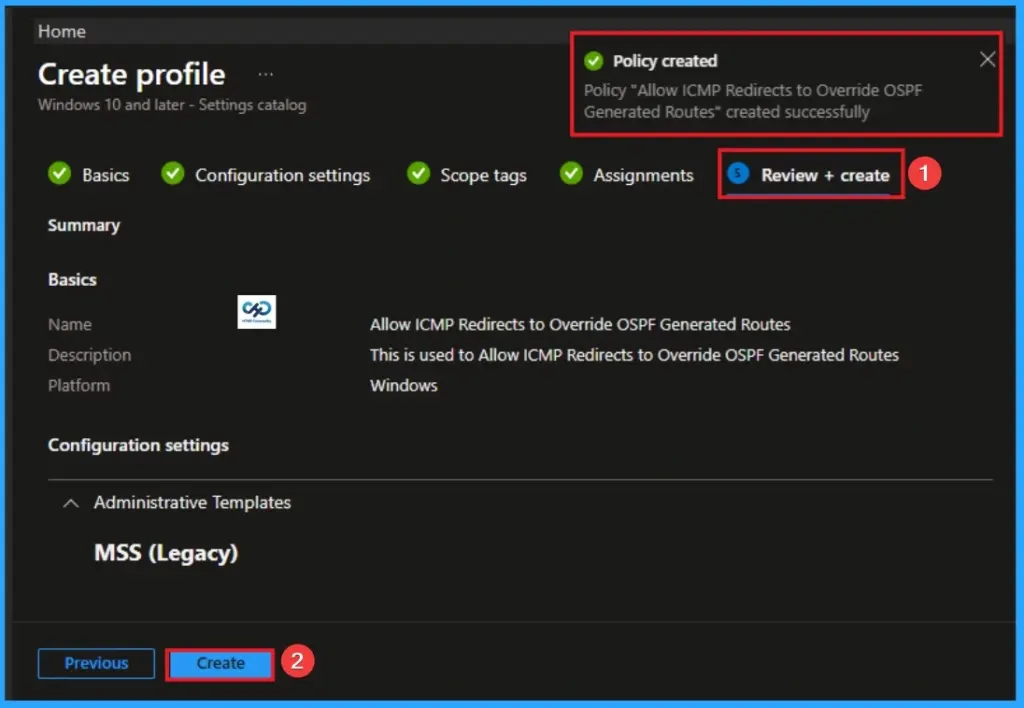This screenshot has width=1024, height=708.
Task: Click the Create button
Action: (219, 663)
